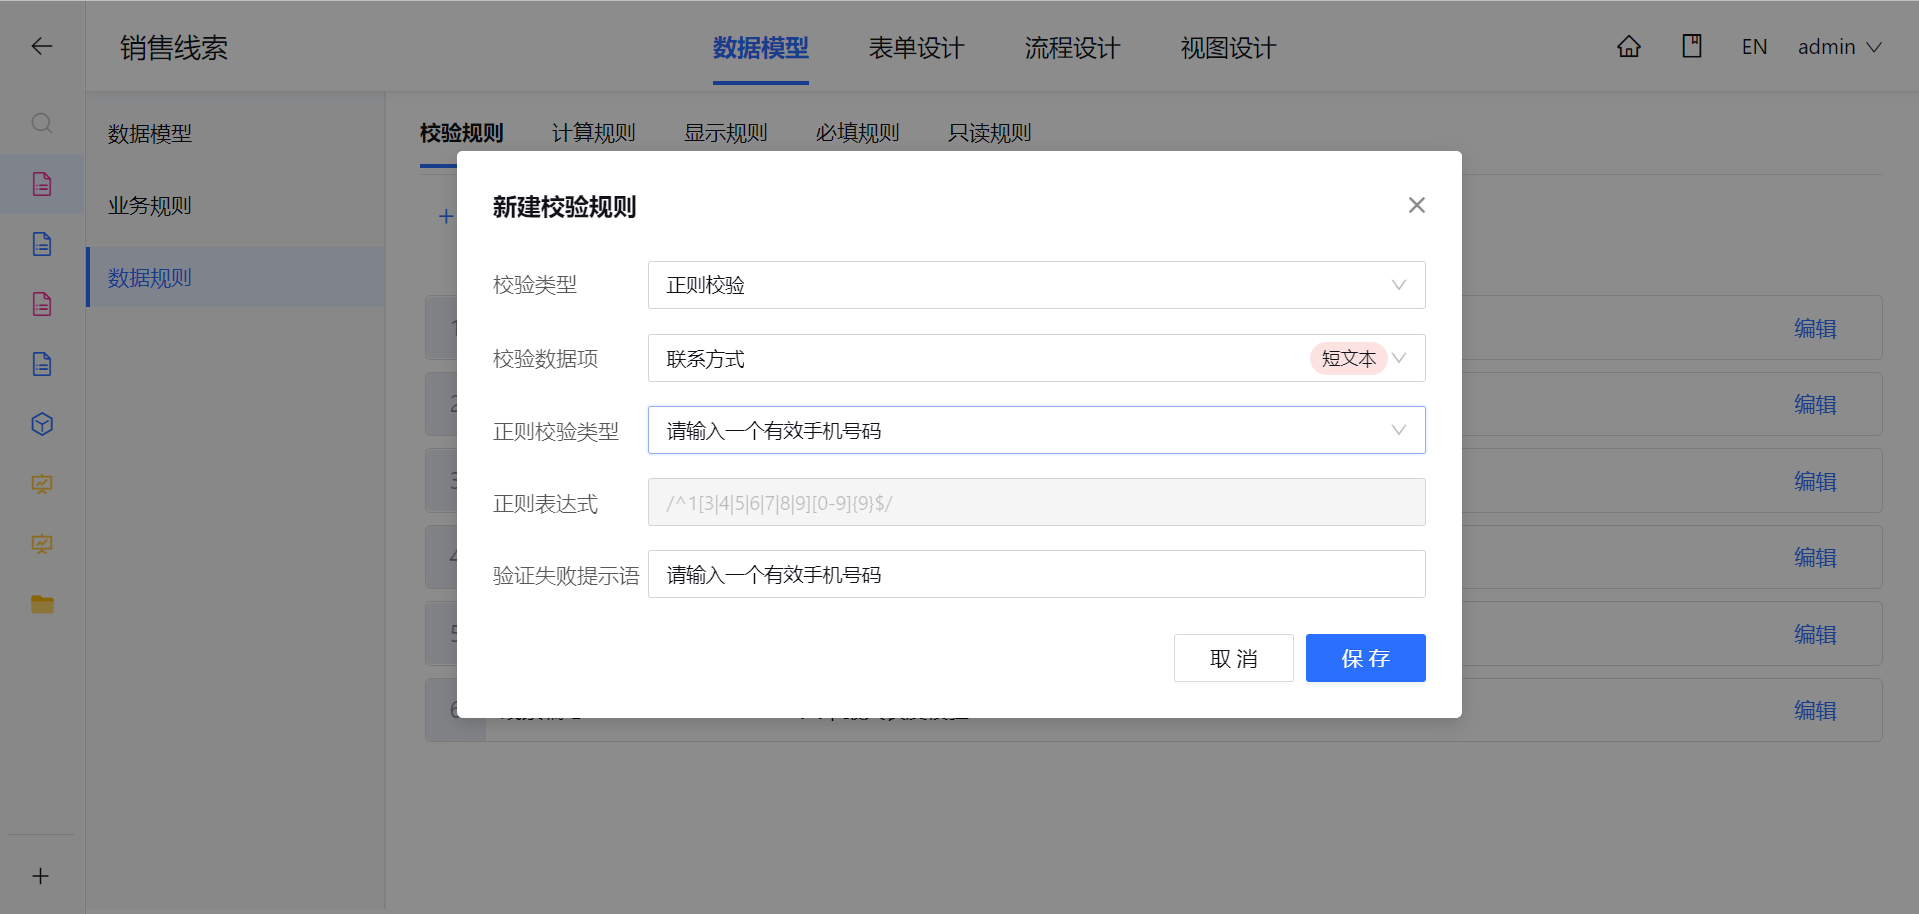Viewport: 1919px width, 914px height.
Task: Click the 取消 button
Action: point(1234,658)
